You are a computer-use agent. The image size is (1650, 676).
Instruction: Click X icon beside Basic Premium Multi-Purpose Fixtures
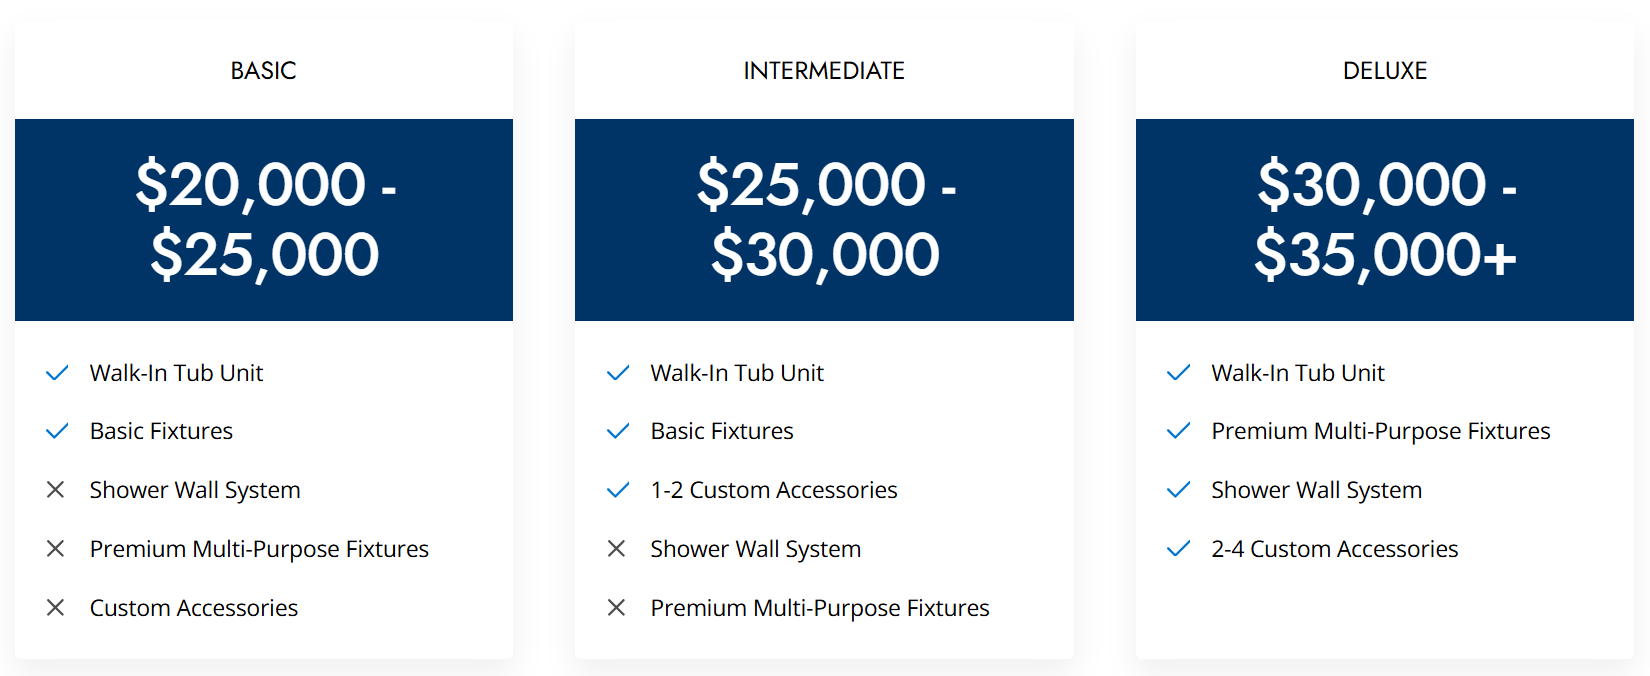[x=56, y=549]
